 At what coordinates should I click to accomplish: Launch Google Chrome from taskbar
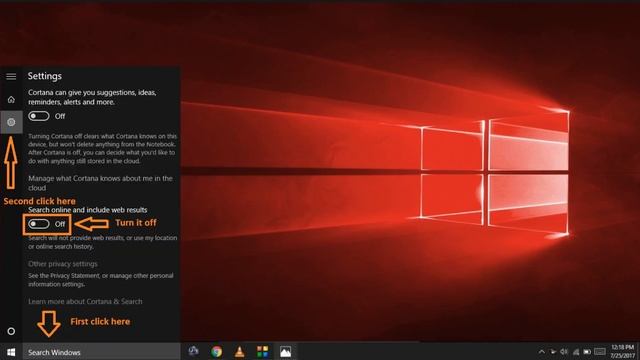[217, 351]
